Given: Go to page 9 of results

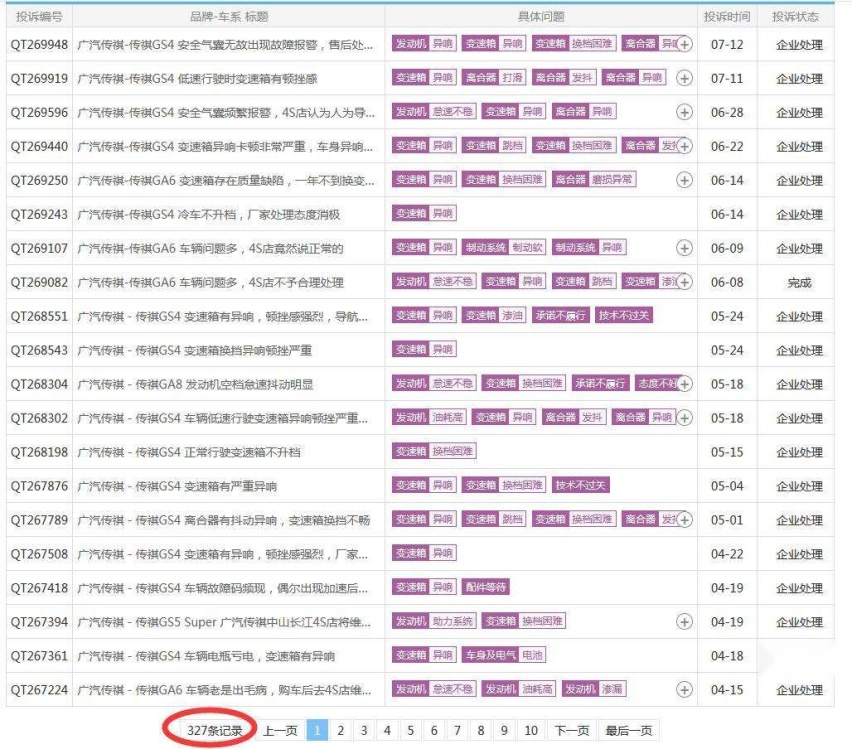Looking at the screenshot, I should tap(504, 730).
